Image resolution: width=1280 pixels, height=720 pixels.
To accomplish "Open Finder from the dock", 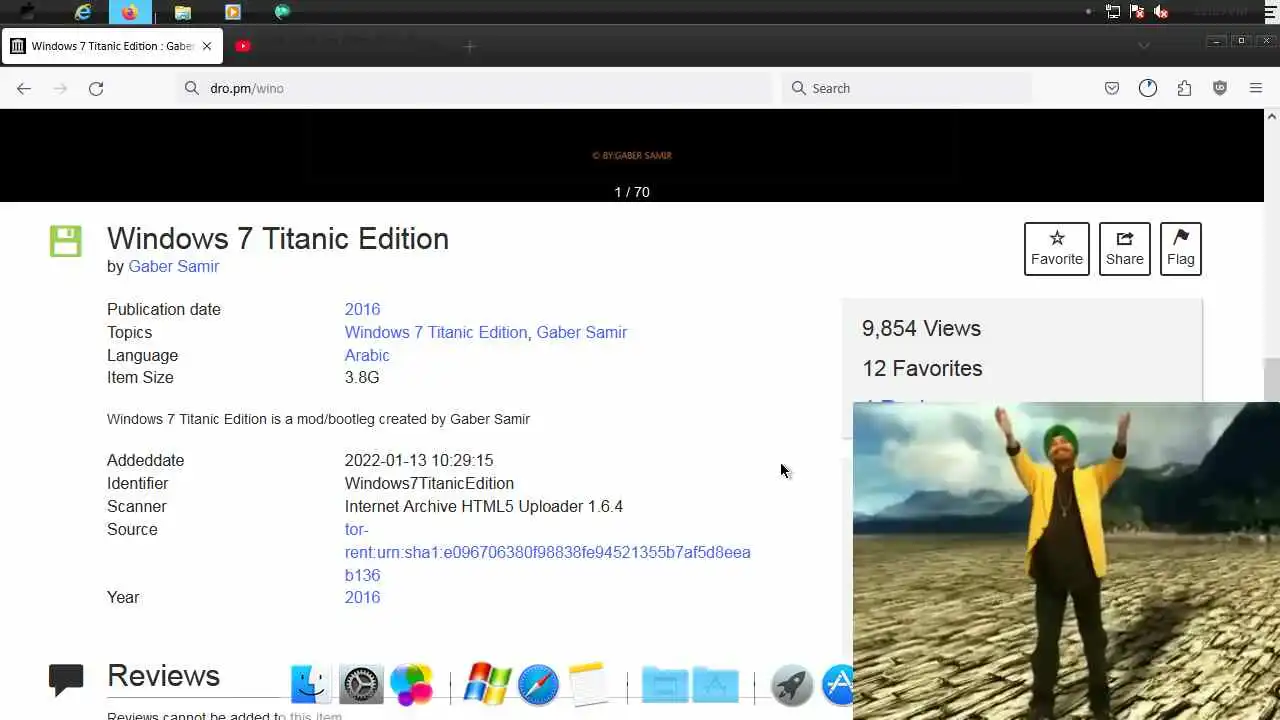I will point(311,685).
